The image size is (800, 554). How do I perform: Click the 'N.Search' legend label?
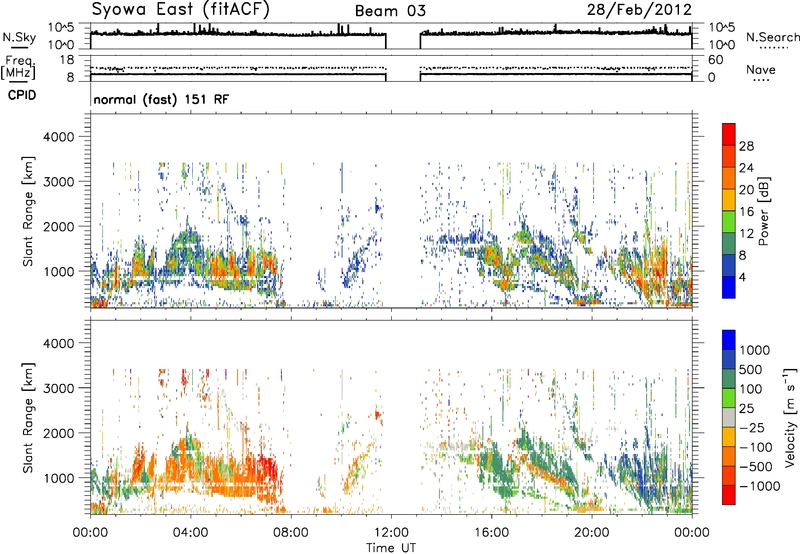coord(772,37)
